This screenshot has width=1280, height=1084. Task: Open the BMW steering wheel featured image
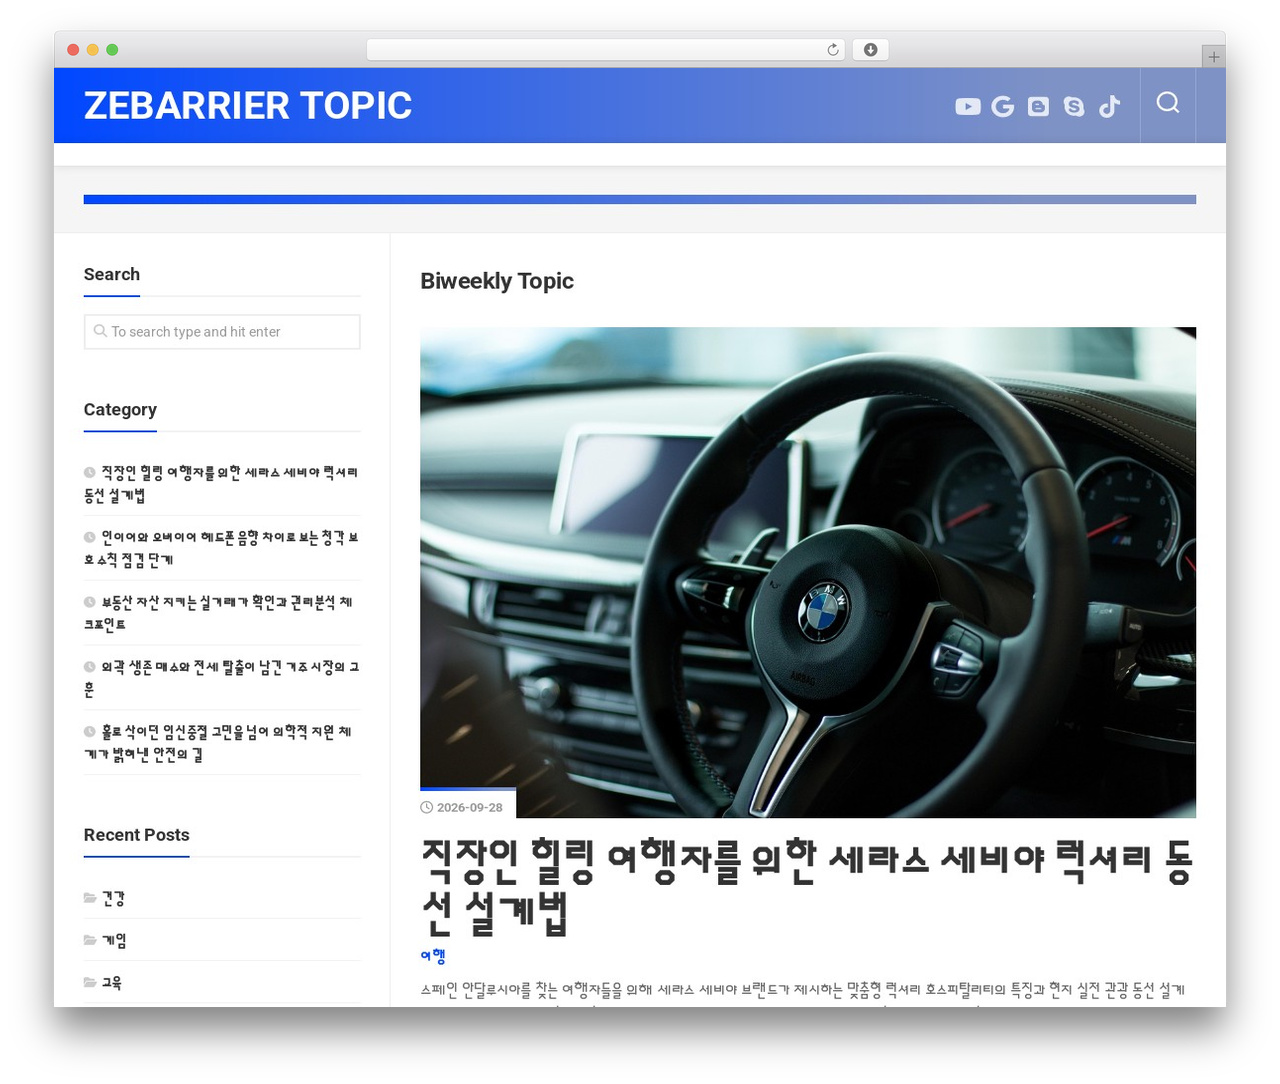[x=808, y=572]
